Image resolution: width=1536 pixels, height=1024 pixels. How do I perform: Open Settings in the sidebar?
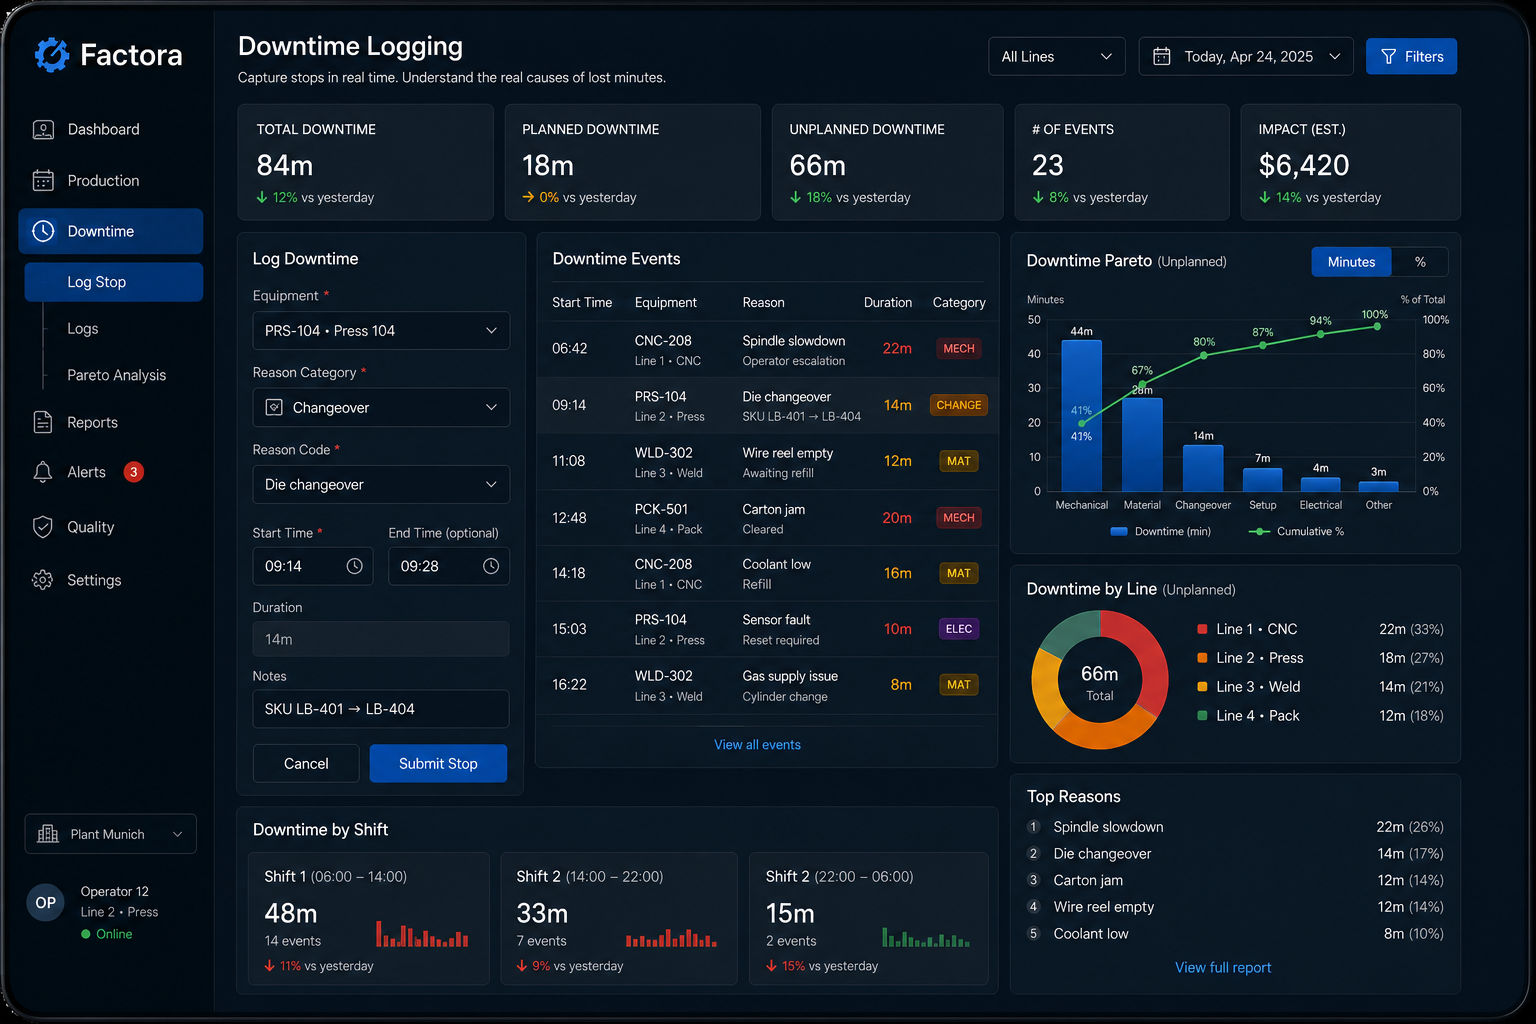(x=110, y=580)
